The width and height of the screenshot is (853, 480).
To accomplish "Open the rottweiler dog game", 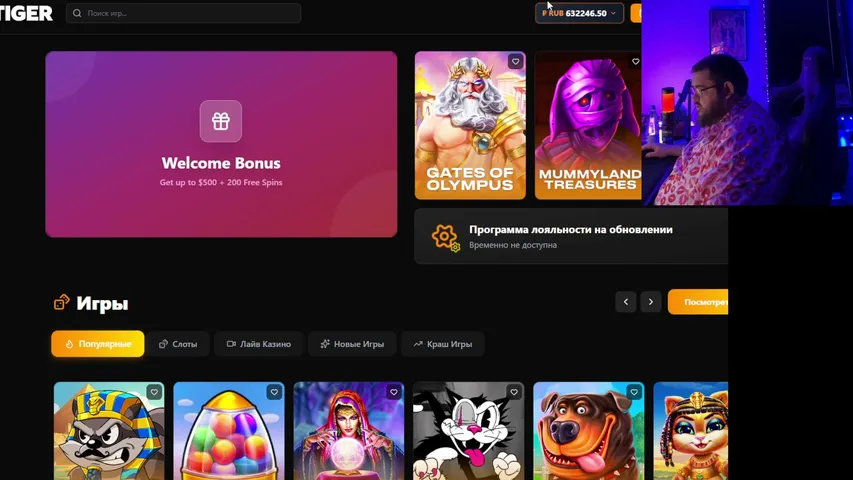I will coord(589,431).
